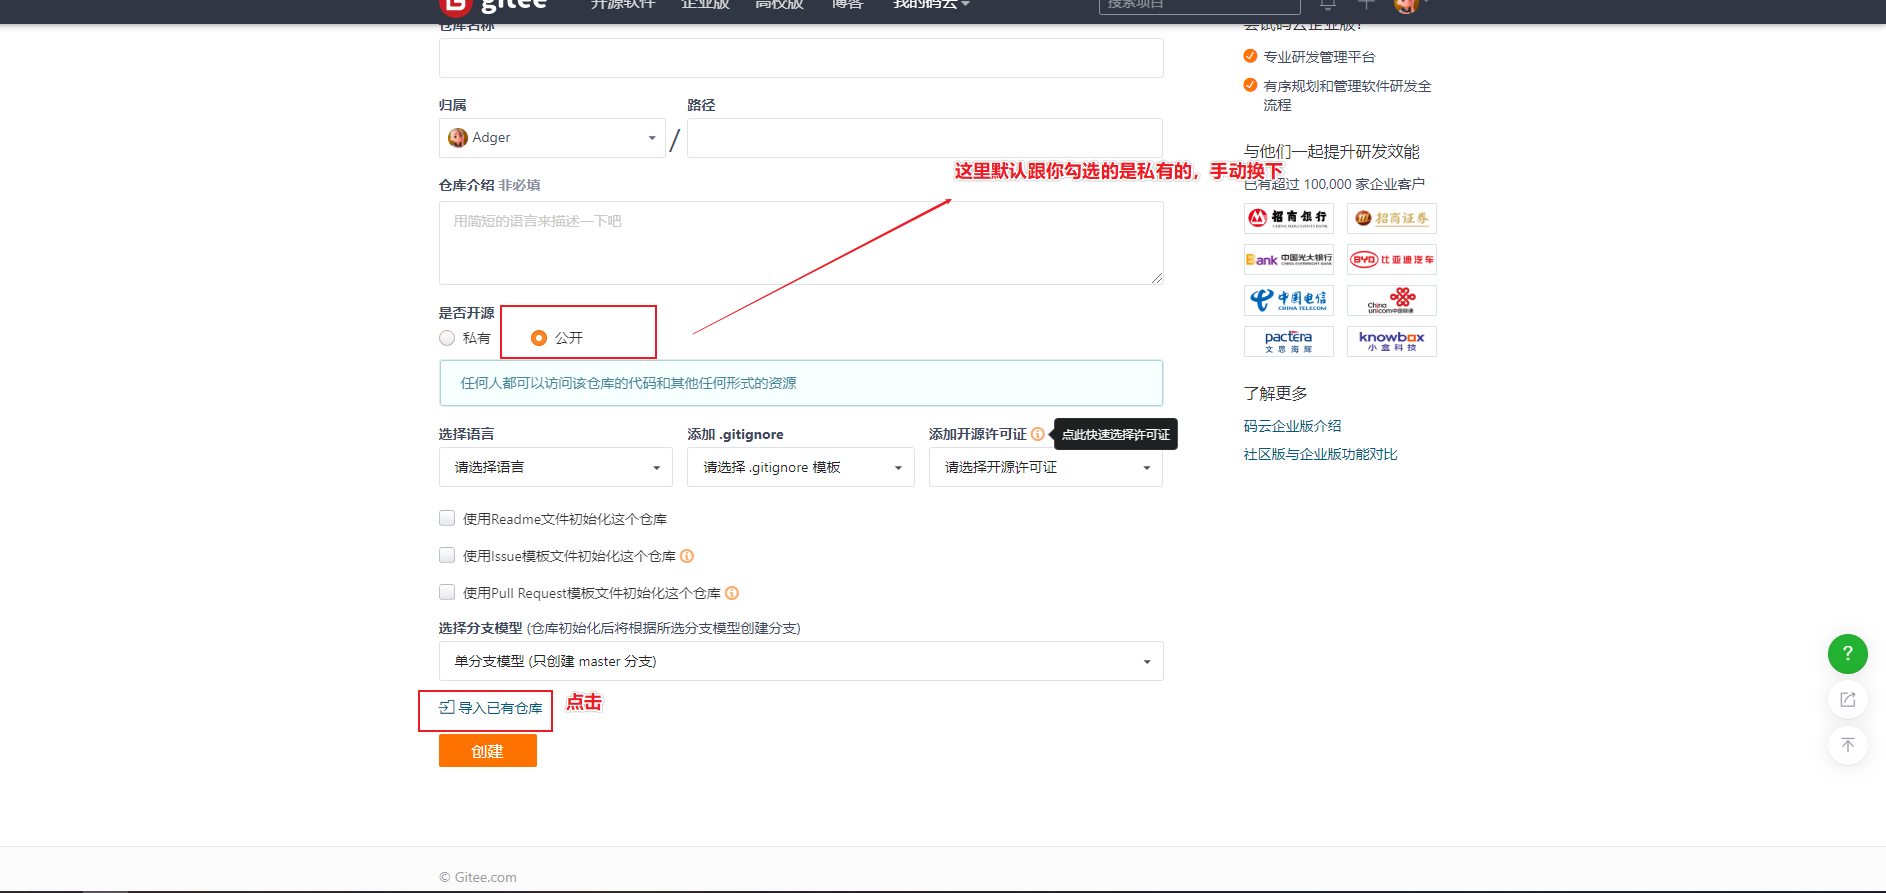Click the info icon next to 添加开源许可证
Screen dimensions: 1886x893
point(1037,434)
